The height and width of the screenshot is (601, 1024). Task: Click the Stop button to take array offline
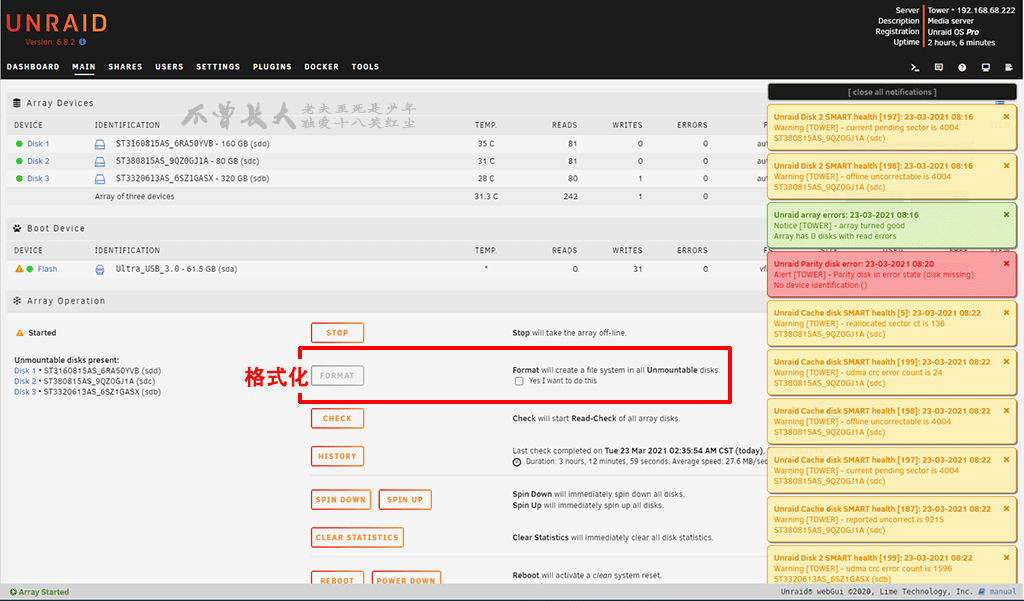pyautogui.click(x=337, y=333)
